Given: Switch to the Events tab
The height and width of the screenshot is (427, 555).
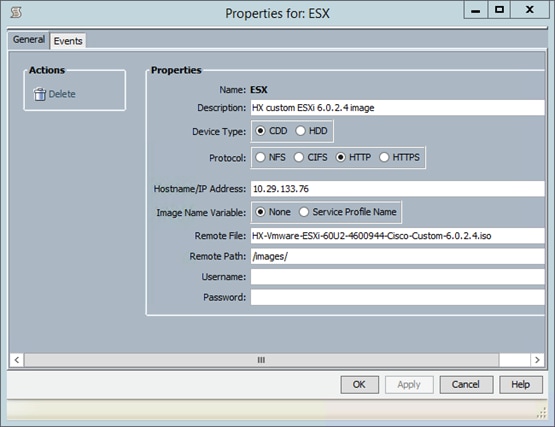Looking at the screenshot, I should 68,41.
